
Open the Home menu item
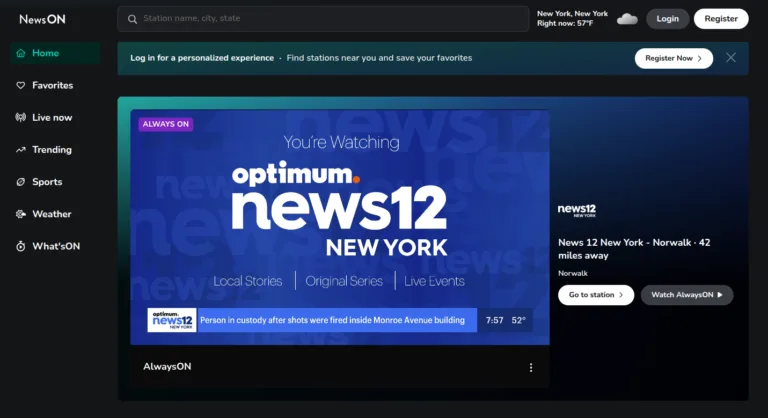tap(55, 53)
